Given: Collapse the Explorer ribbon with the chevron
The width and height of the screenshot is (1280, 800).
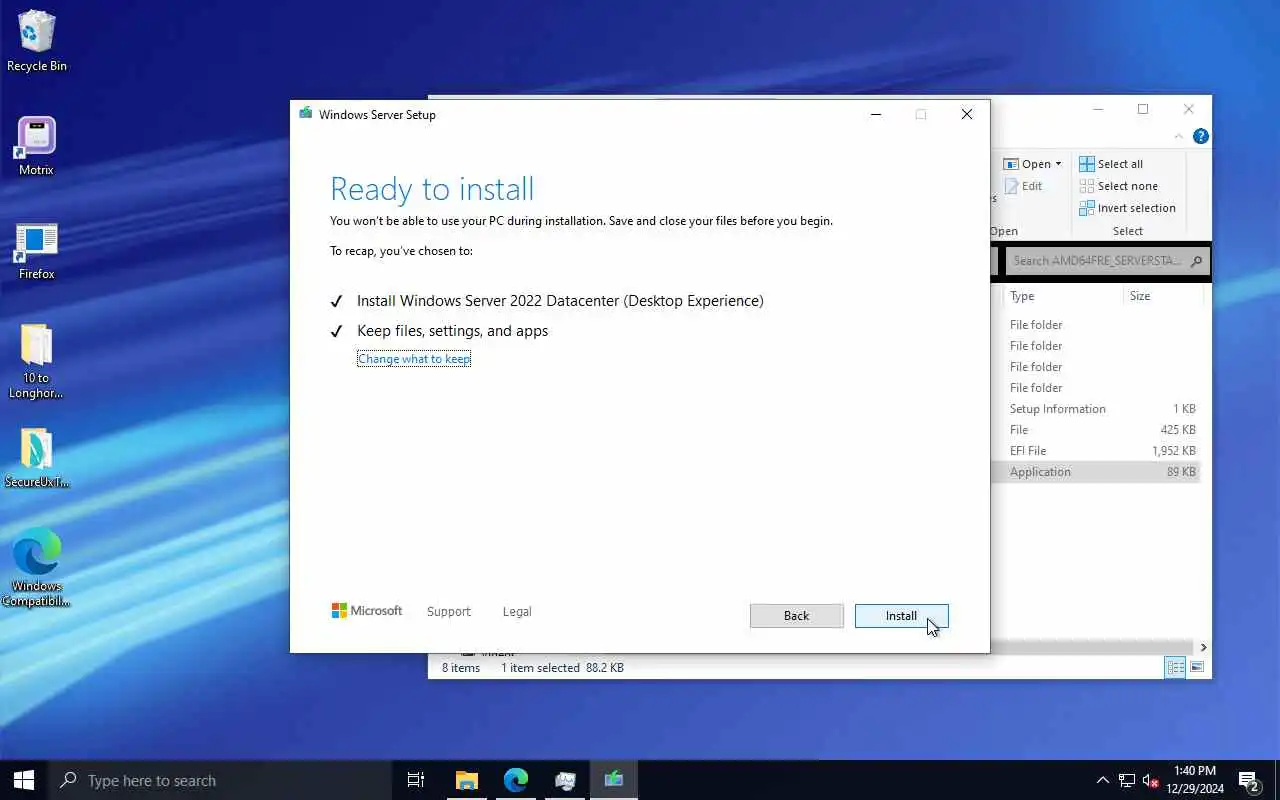Looking at the screenshot, I should 1179,136.
